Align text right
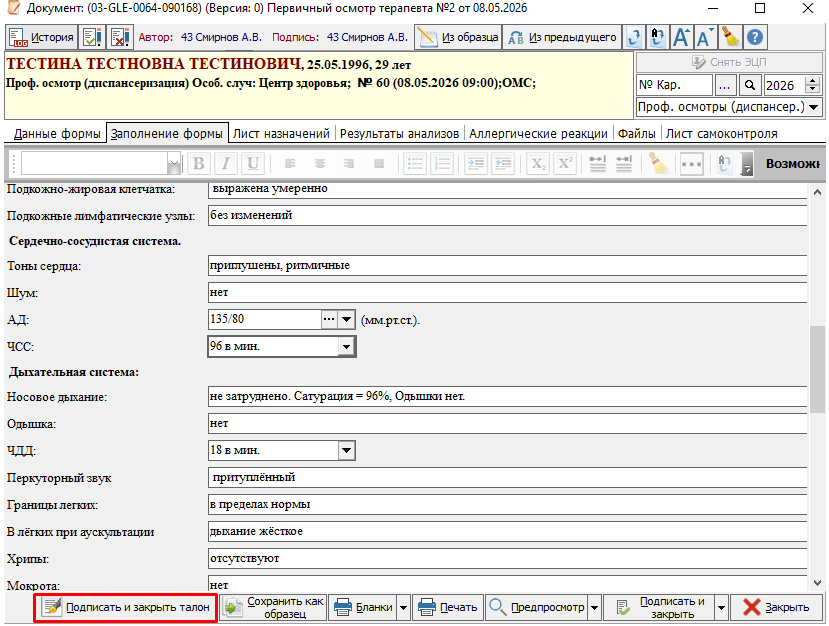This screenshot has width=829, height=626. 349,164
